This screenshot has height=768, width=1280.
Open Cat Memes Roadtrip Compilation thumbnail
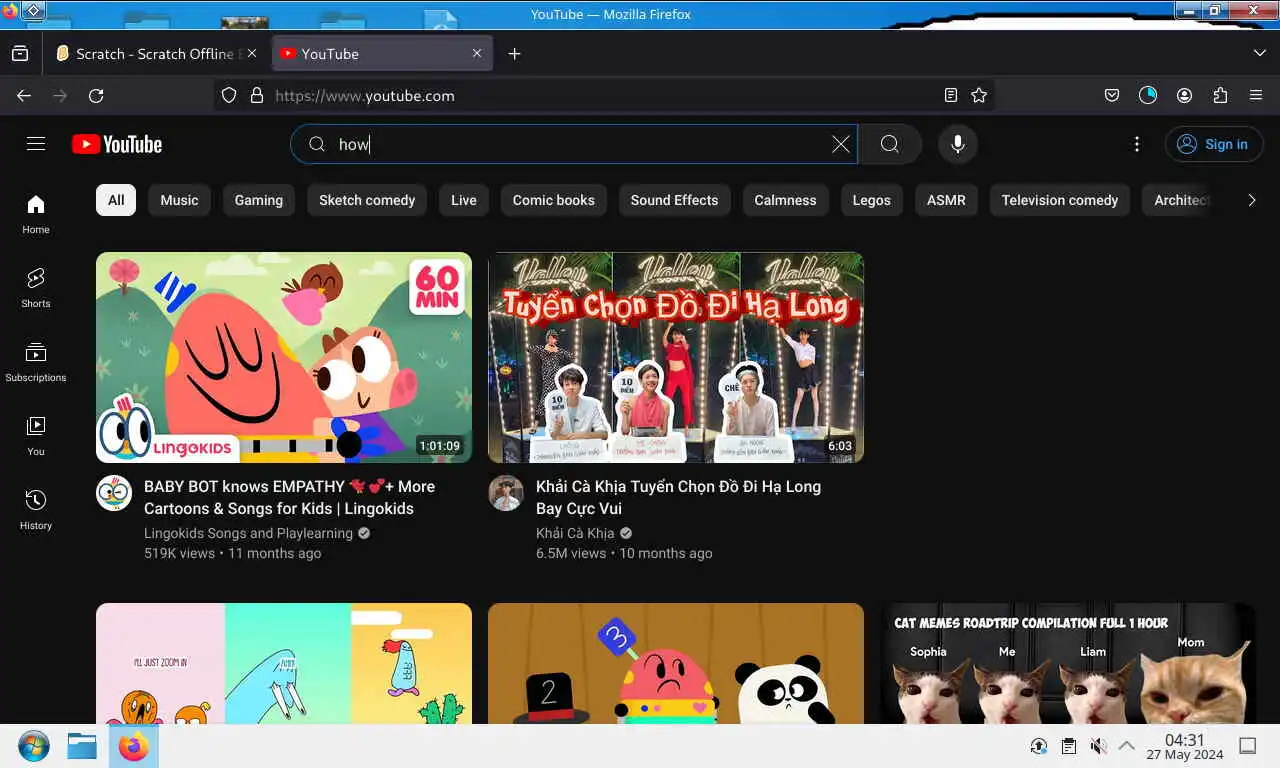click(1068, 663)
